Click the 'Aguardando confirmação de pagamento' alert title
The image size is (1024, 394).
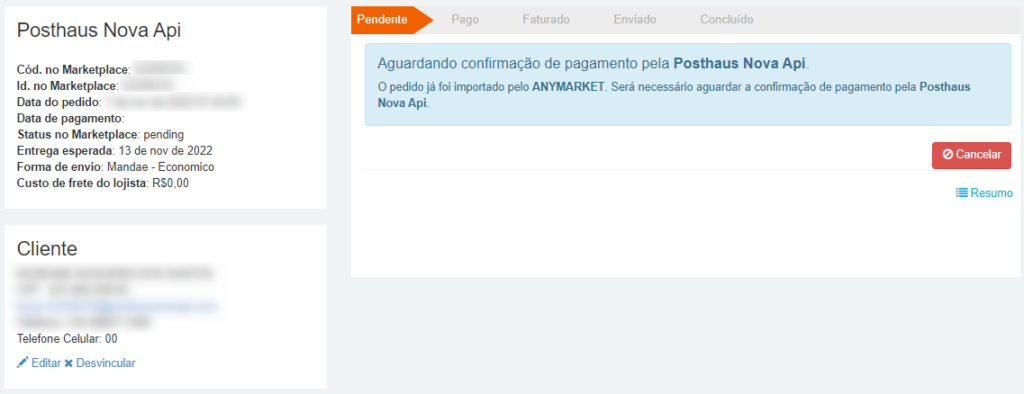pyautogui.click(x=594, y=64)
